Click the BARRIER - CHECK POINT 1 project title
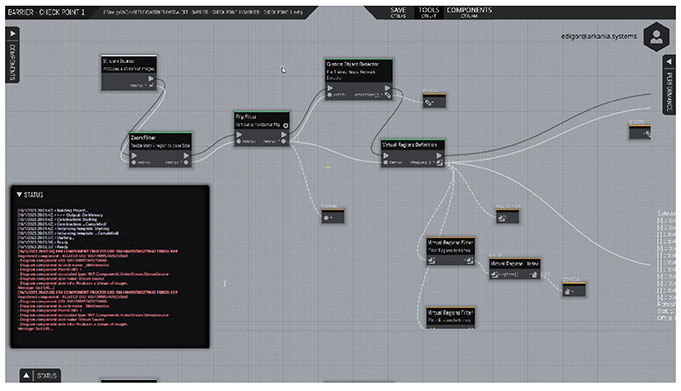This screenshot has height=391, width=681. (x=46, y=12)
